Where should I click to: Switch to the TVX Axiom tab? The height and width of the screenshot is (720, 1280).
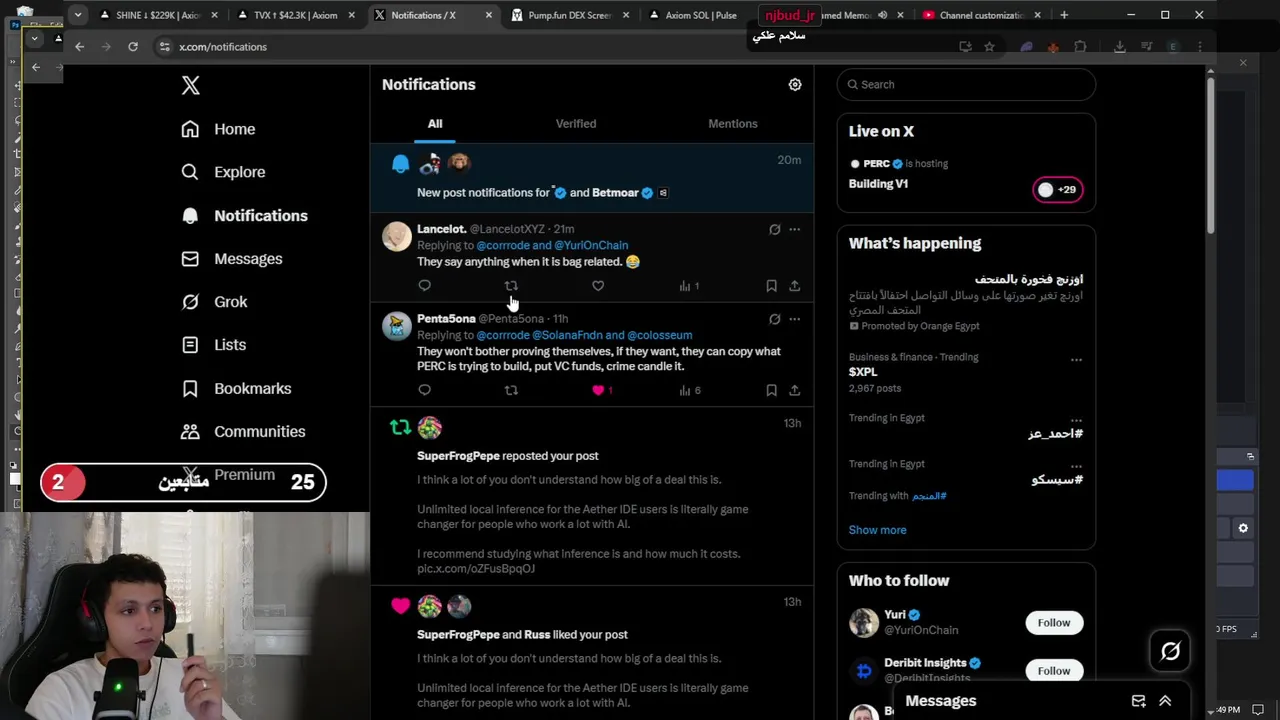tap(296, 15)
